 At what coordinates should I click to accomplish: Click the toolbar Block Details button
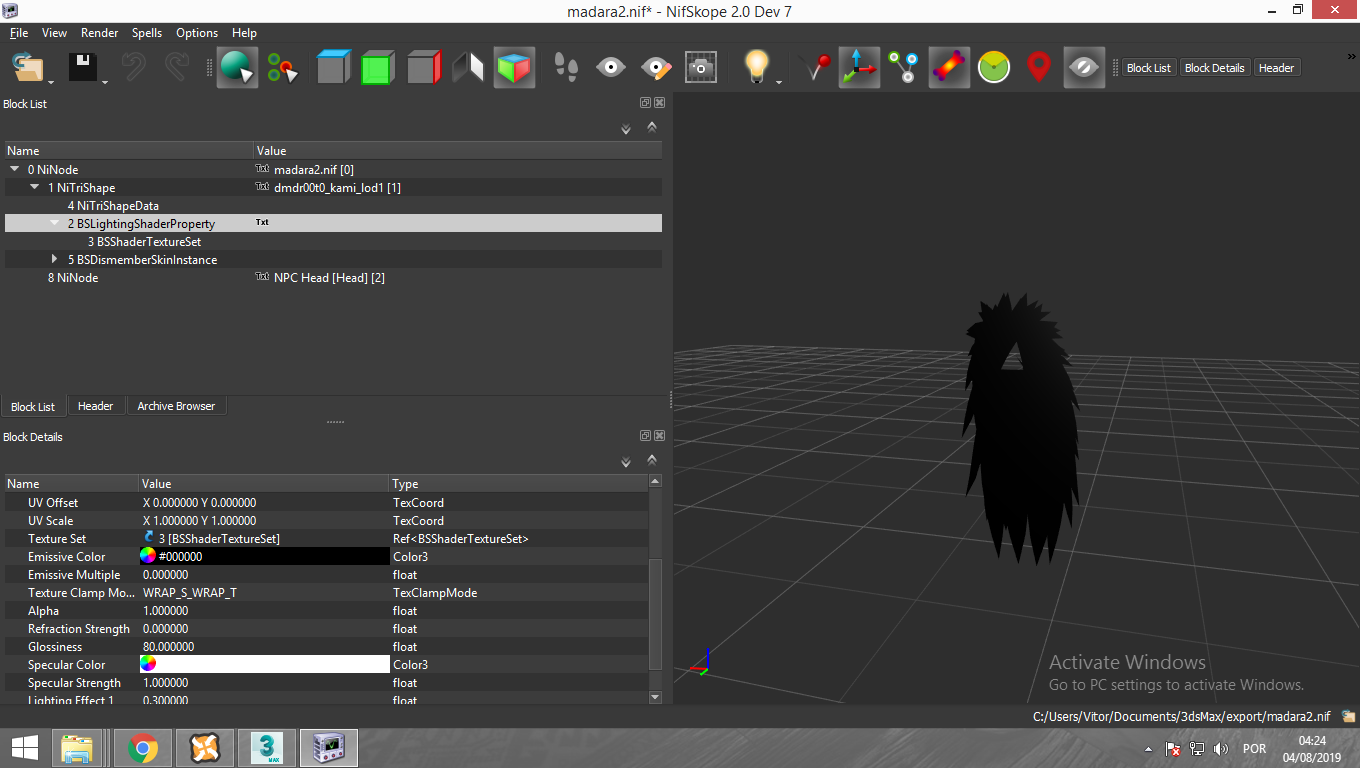pos(1214,68)
